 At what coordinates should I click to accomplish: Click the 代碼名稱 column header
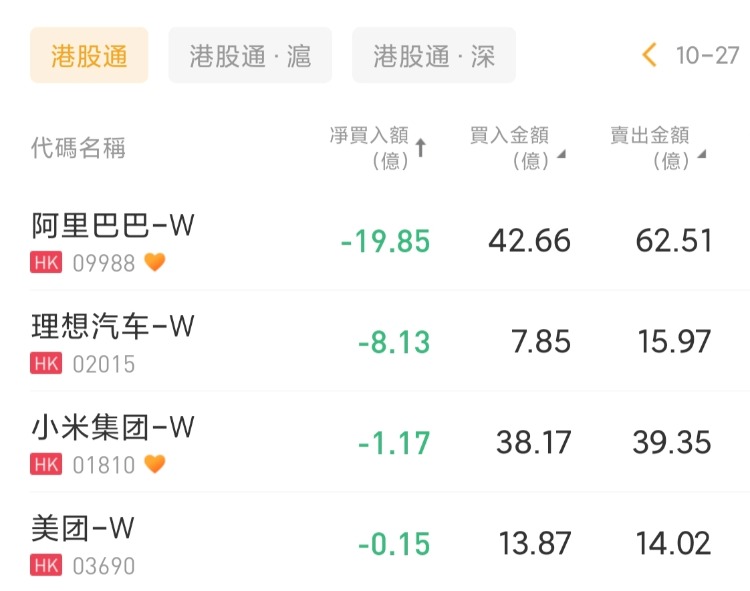78,147
